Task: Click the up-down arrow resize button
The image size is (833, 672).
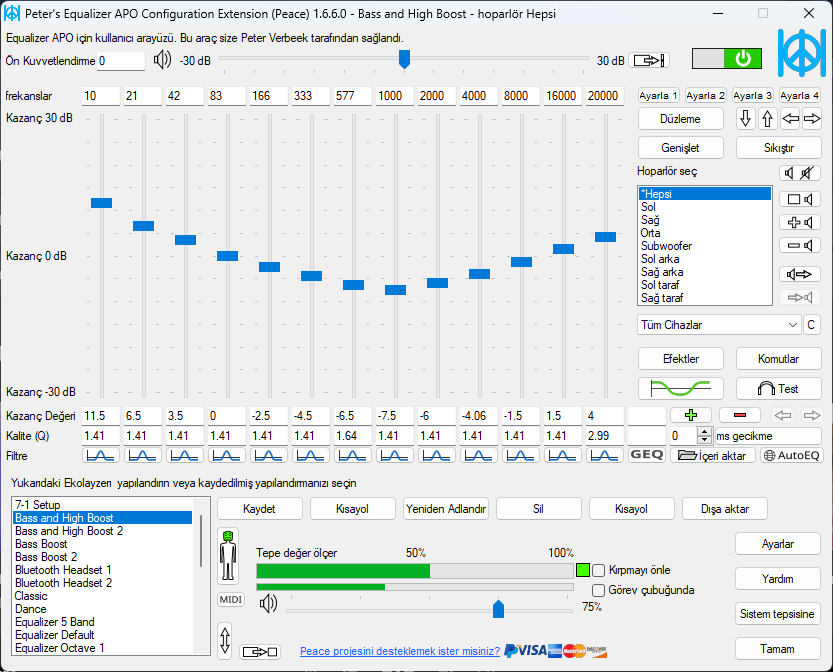Action: pos(225,641)
